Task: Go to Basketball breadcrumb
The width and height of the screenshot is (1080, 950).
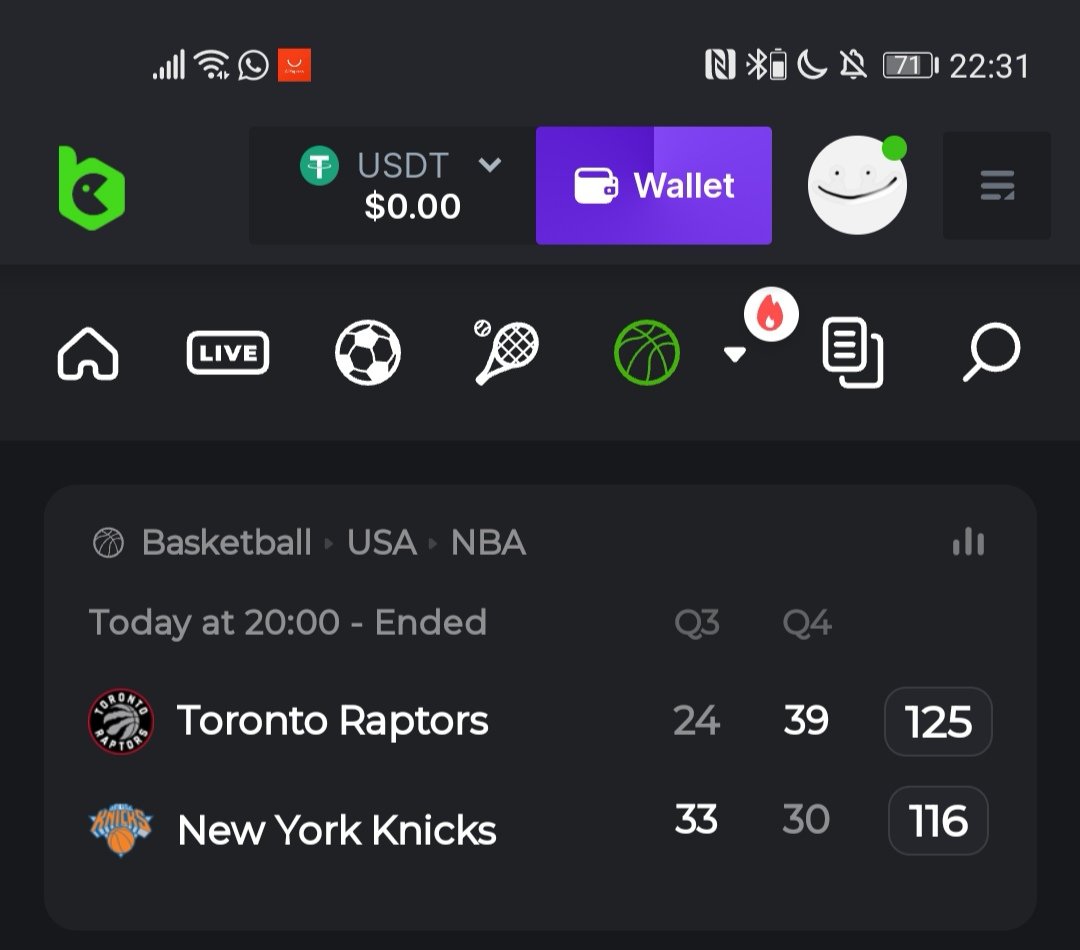Action: click(x=226, y=543)
